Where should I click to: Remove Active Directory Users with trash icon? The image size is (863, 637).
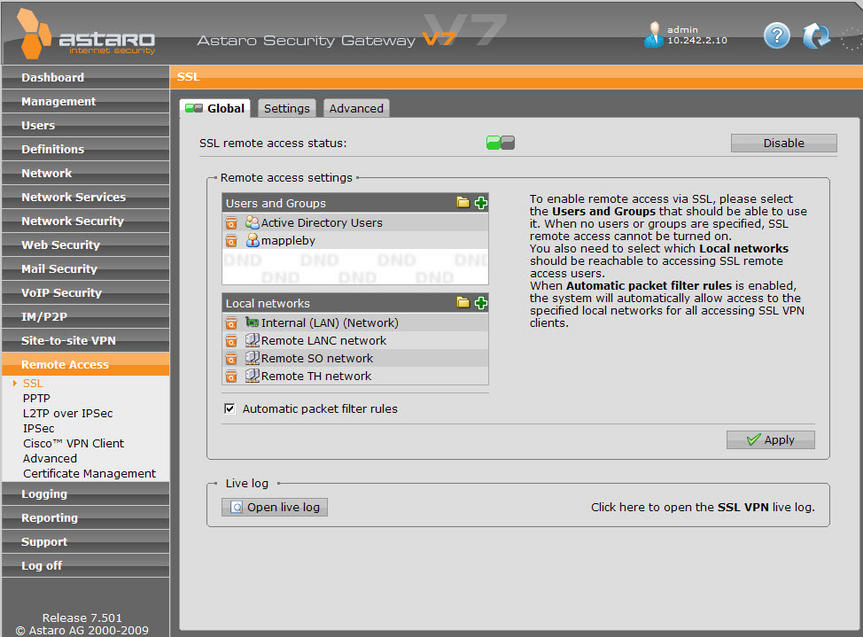[231, 224]
